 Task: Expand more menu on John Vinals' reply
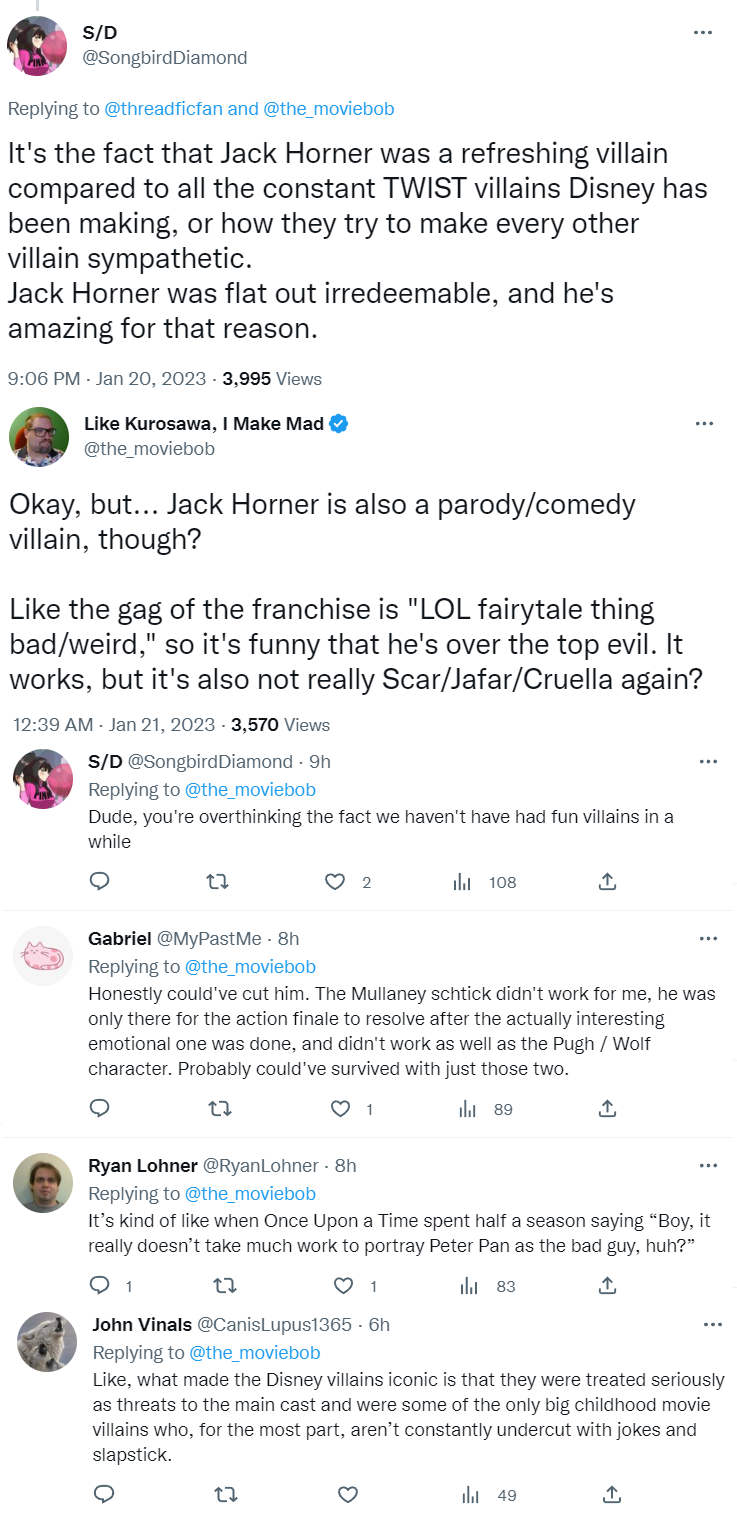click(712, 1325)
